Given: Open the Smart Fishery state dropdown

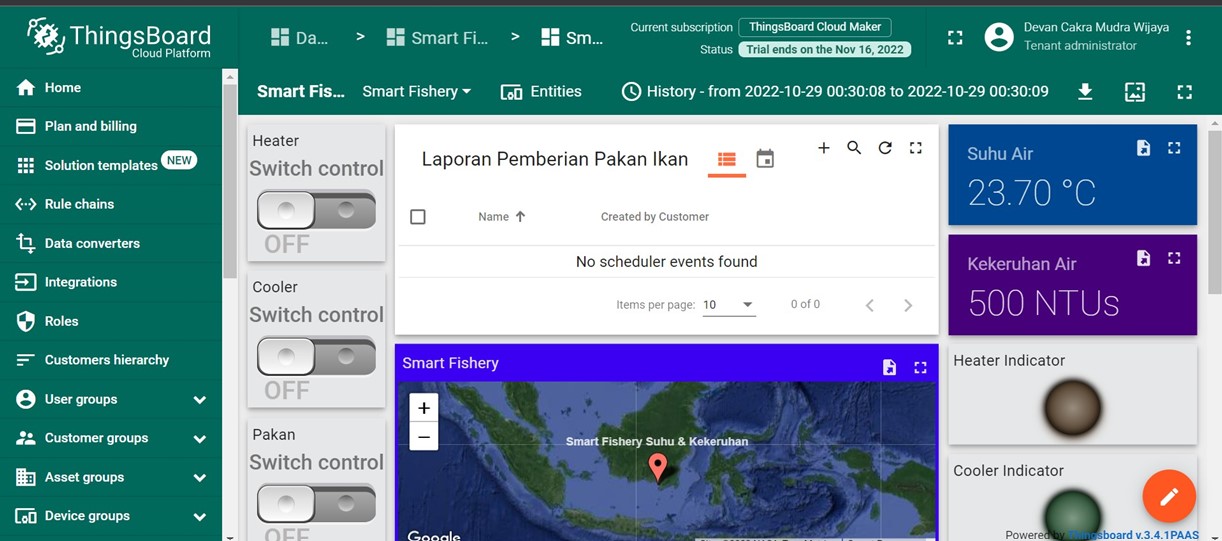Looking at the screenshot, I should pos(416,91).
